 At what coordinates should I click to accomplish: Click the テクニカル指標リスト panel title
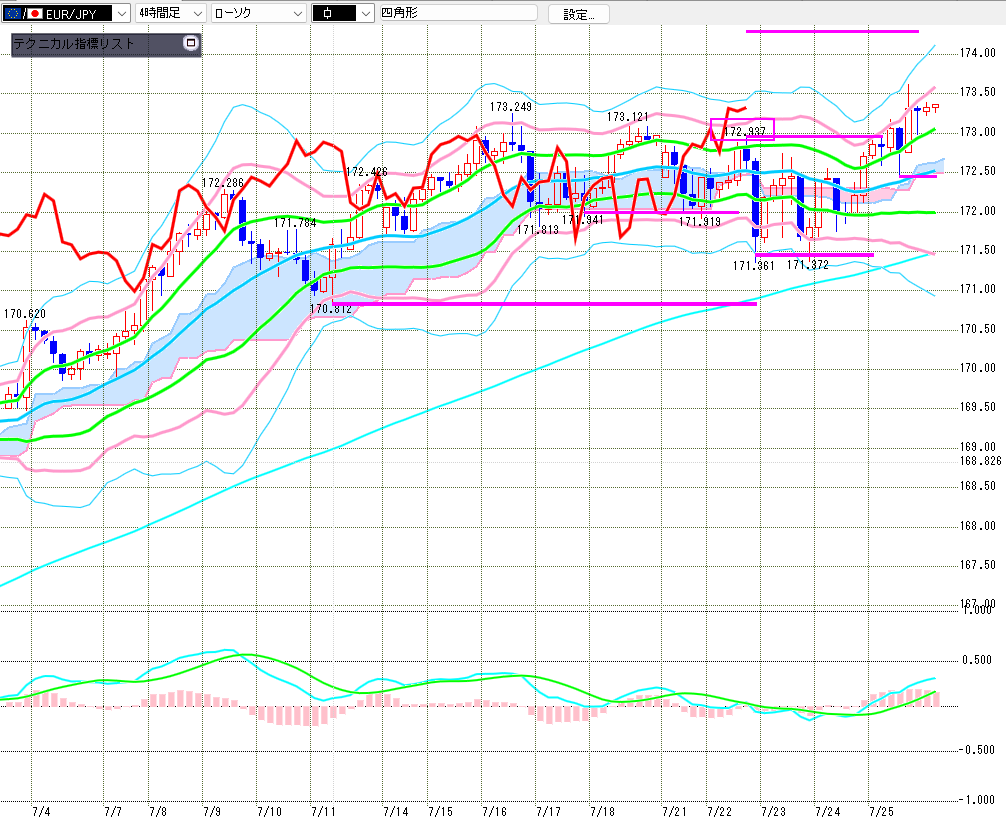74,44
